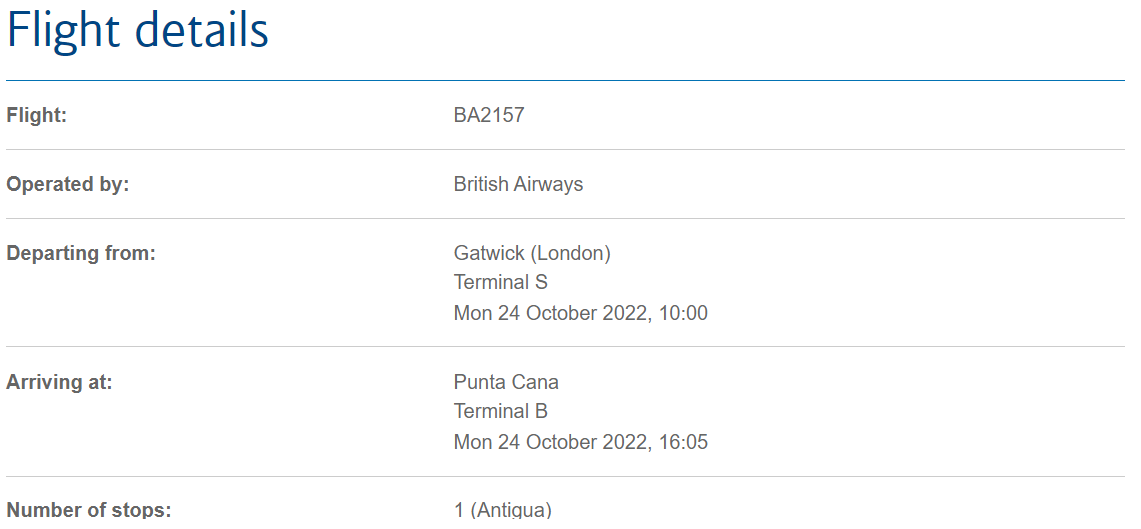Select the Terminal S text

click(x=501, y=282)
